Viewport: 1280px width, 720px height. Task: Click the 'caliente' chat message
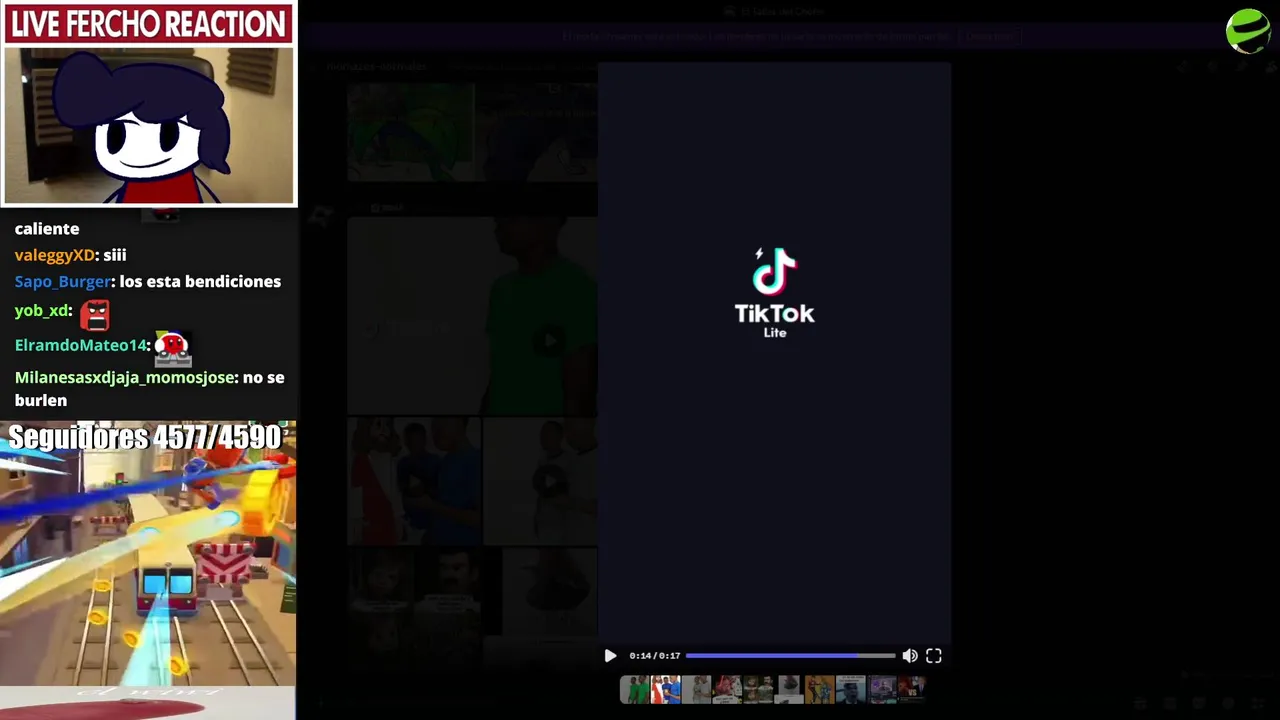coord(47,229)
